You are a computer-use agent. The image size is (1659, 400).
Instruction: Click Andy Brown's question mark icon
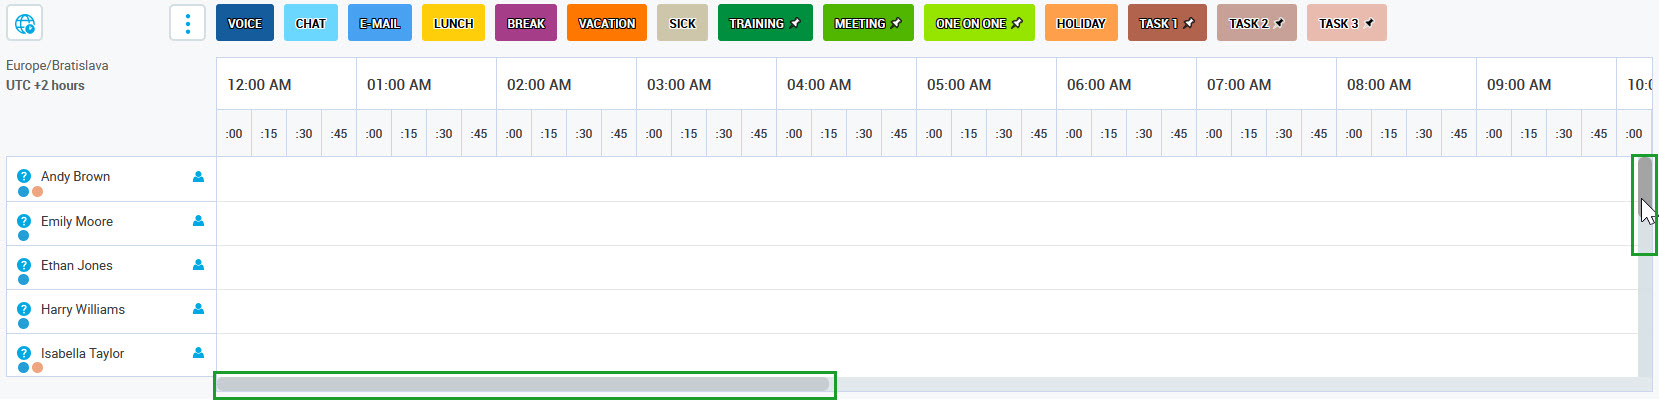point(24,176)
